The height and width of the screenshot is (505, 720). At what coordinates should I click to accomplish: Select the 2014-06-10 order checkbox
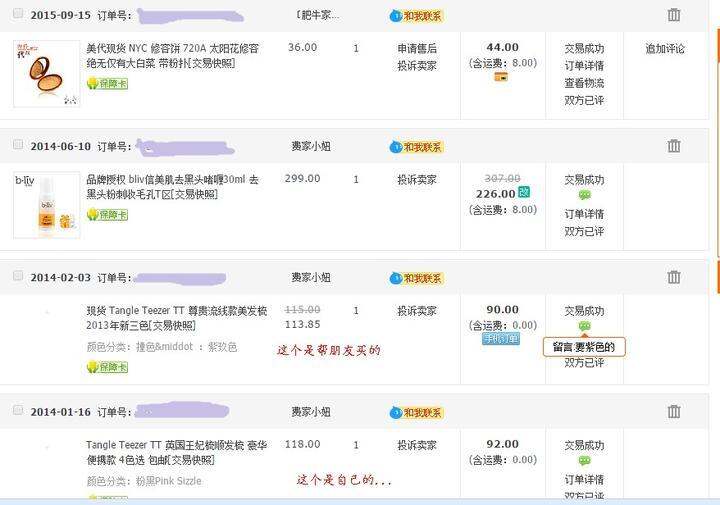pos(18,145)
